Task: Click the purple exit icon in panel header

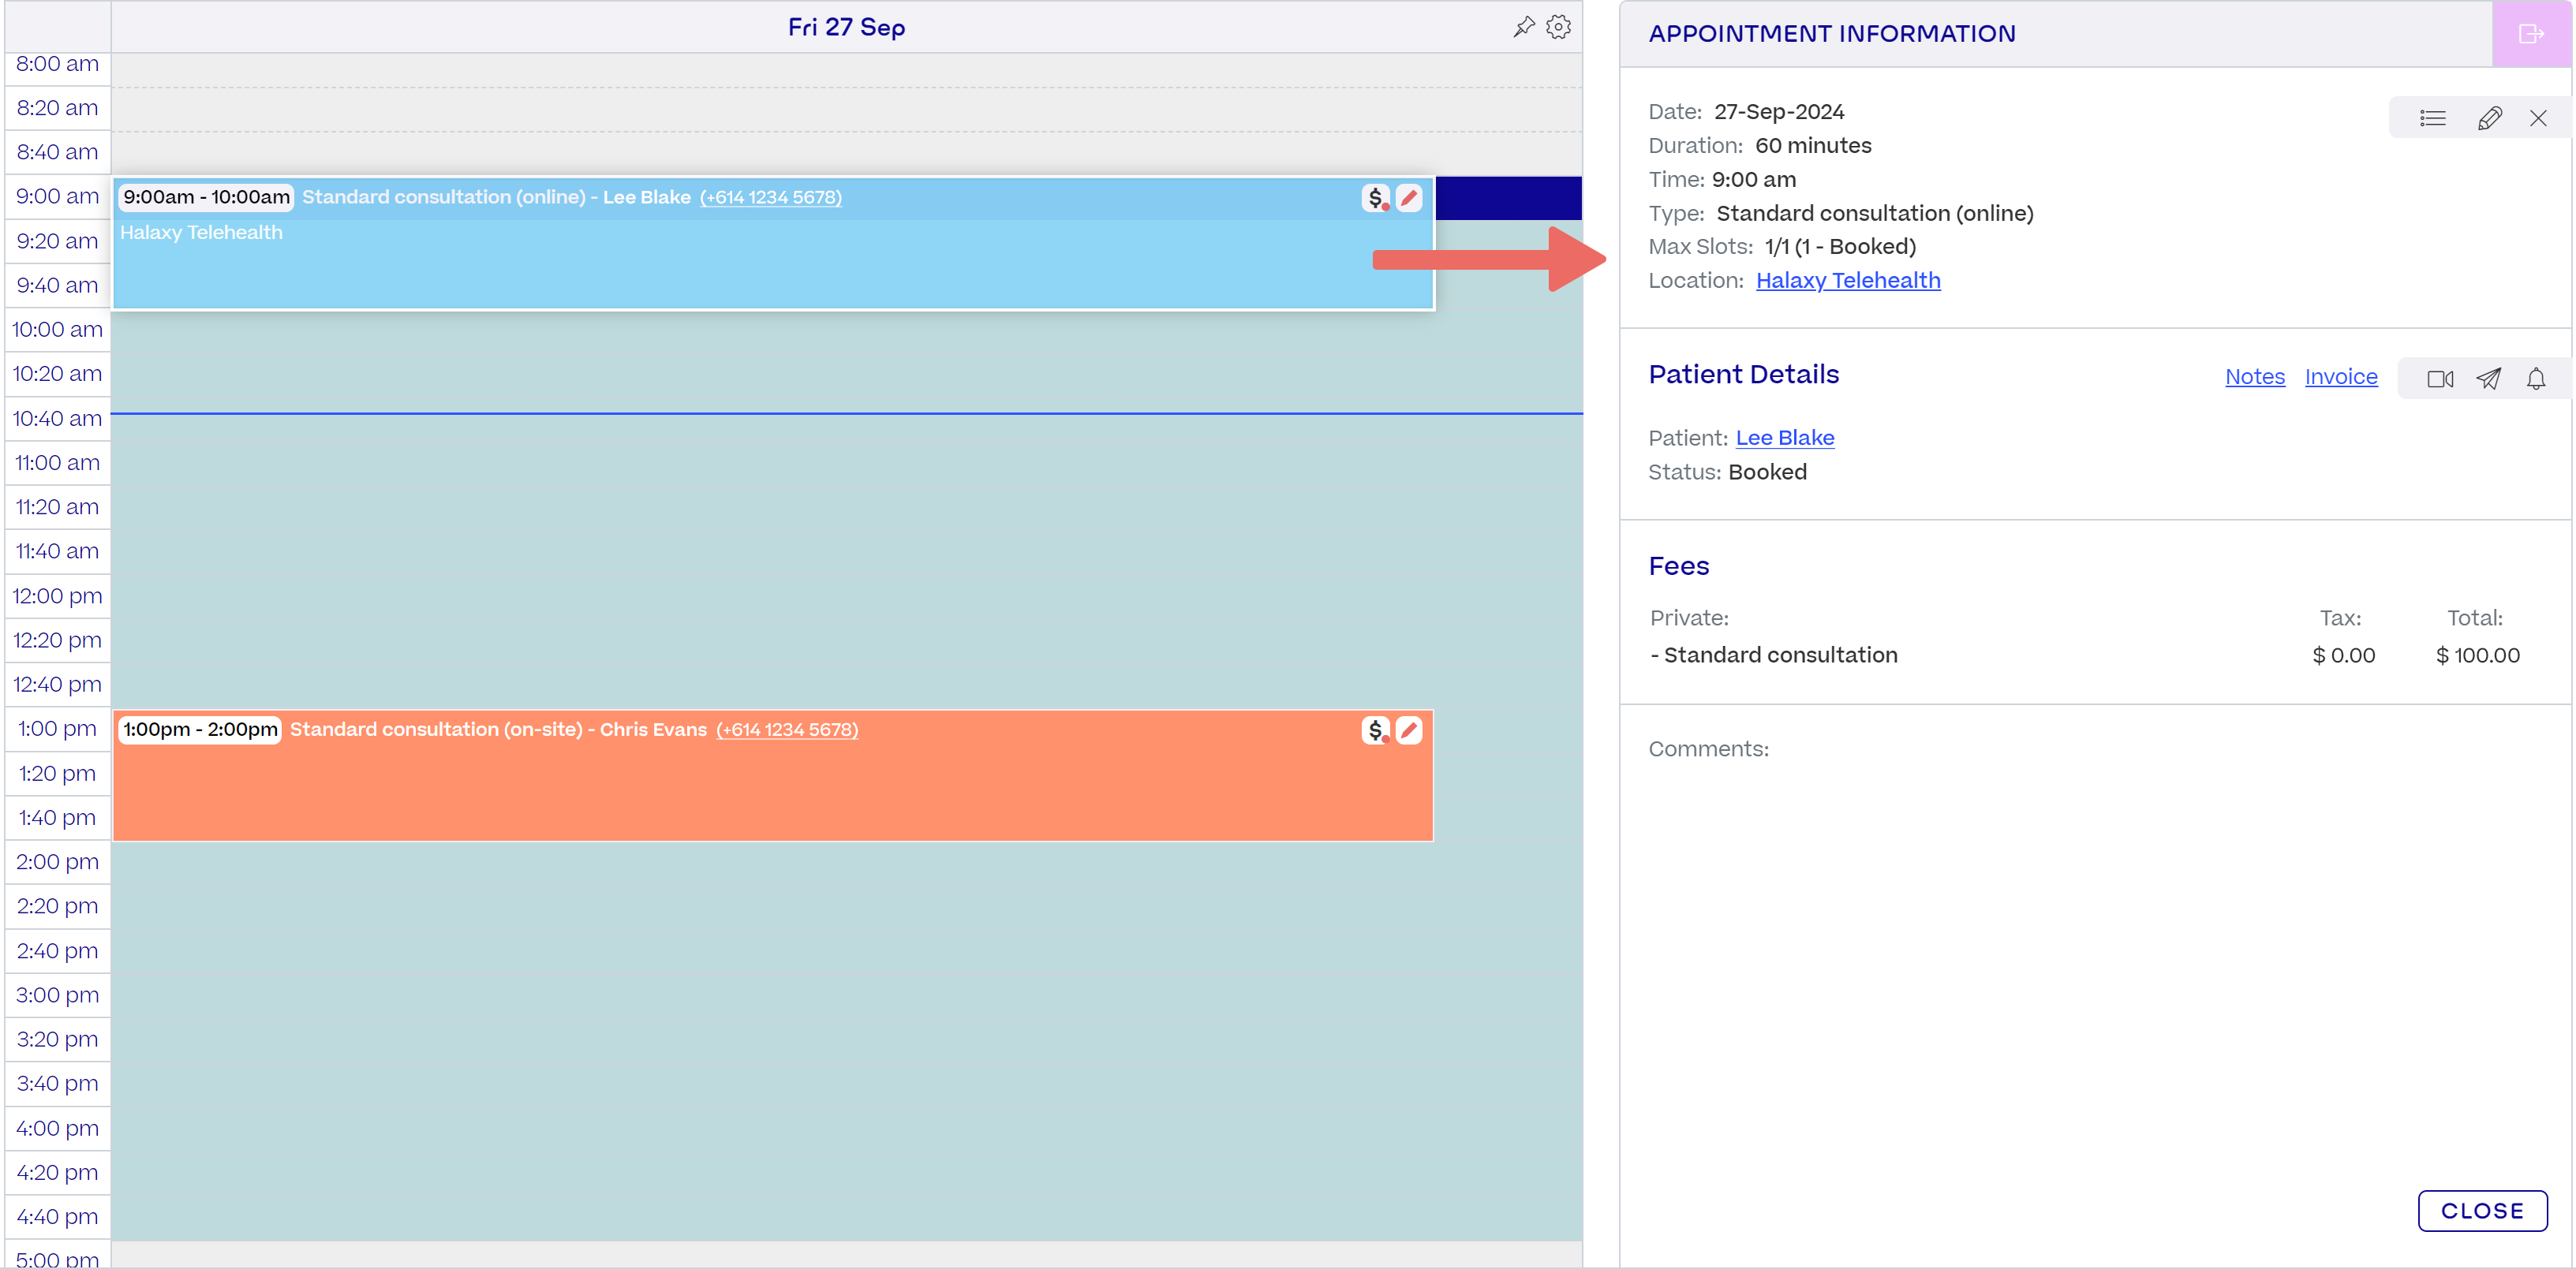Action: (x=2531, y=34)
